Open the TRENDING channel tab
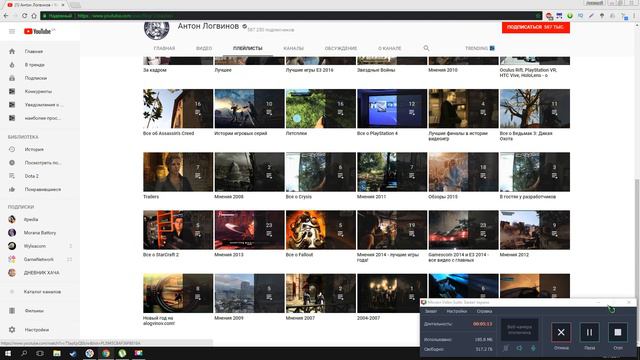The width and height of the screenshot is (640, 360). (x=480, y=48)
